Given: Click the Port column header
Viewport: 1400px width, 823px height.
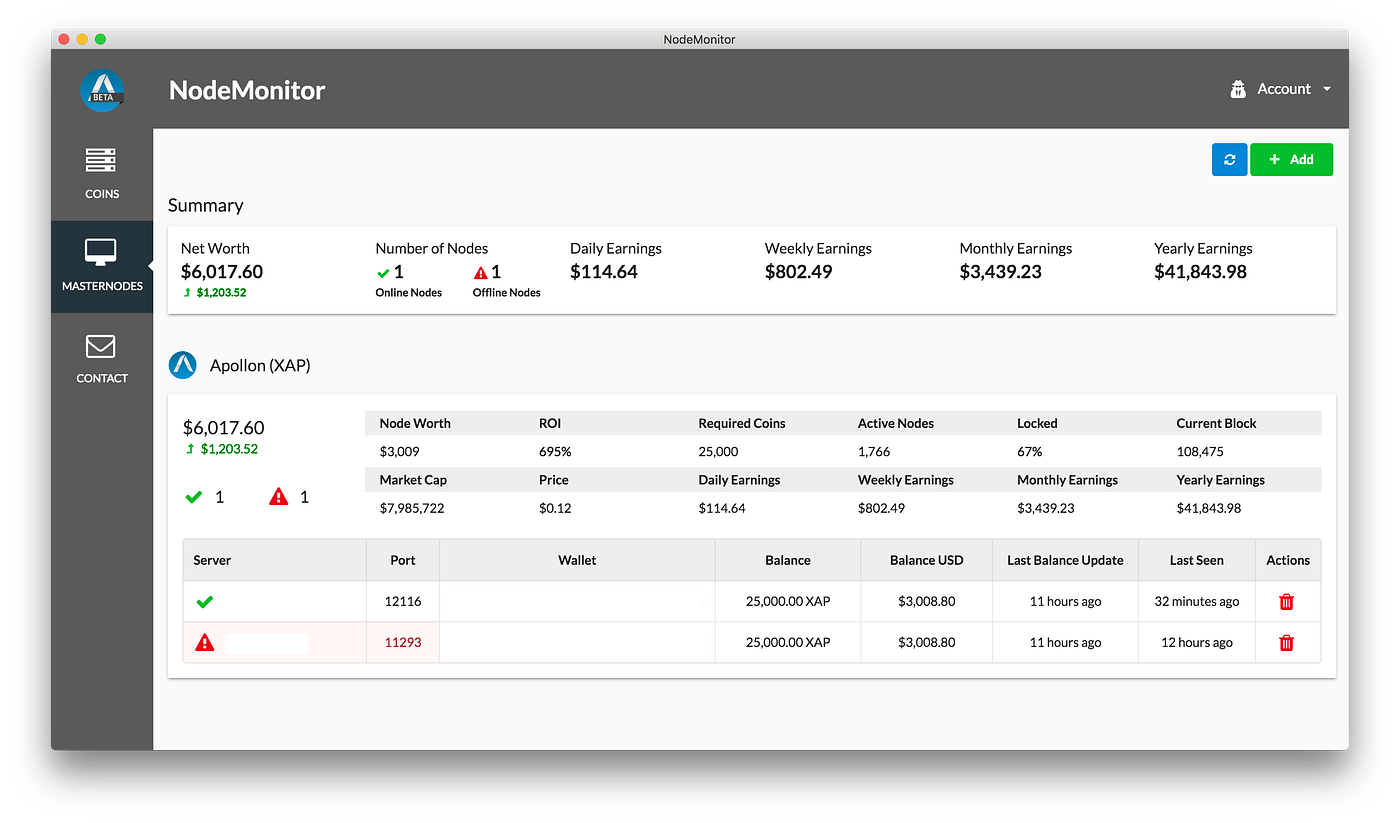Looking at the screenshot, I should coord(403,560).
